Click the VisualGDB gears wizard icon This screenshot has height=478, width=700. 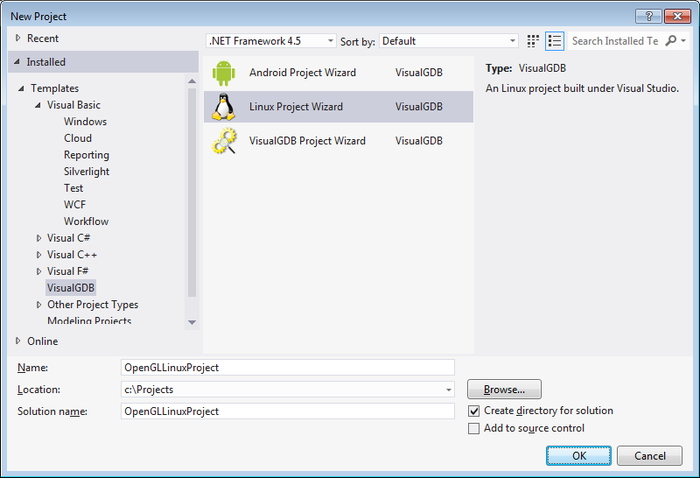[224, 141]
